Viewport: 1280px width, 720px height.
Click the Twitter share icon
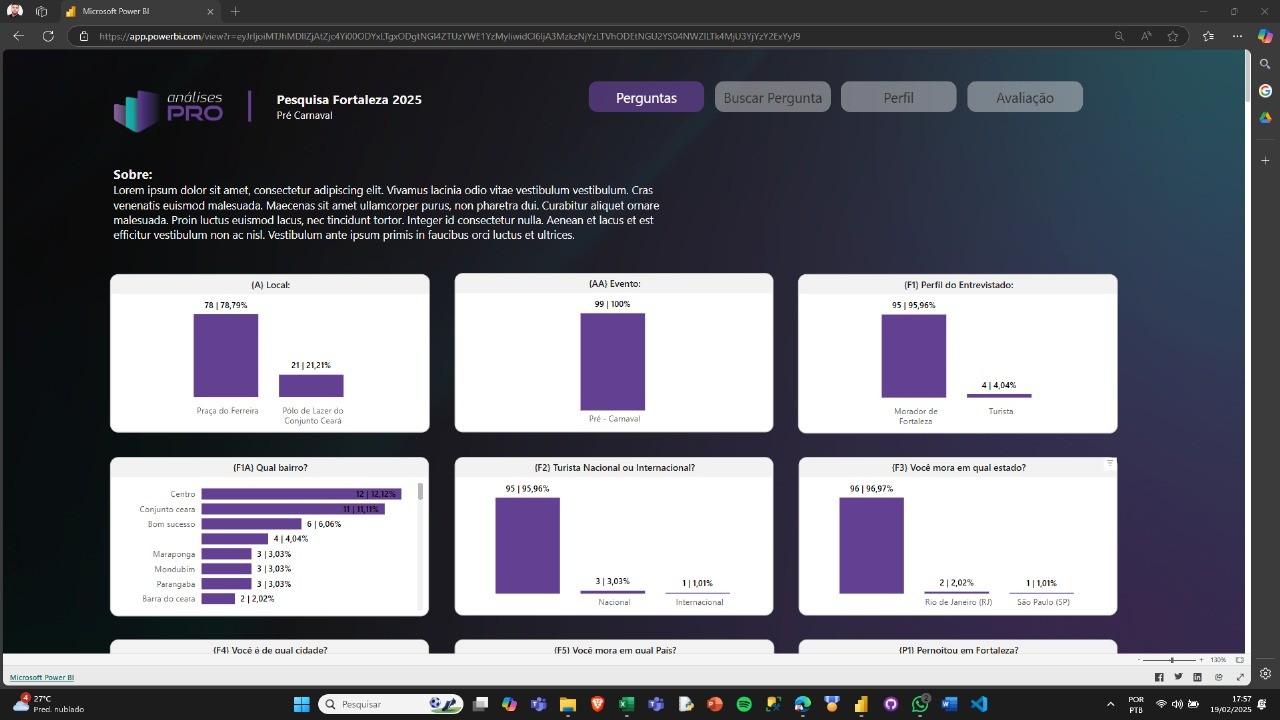[x=1178, y=677]
